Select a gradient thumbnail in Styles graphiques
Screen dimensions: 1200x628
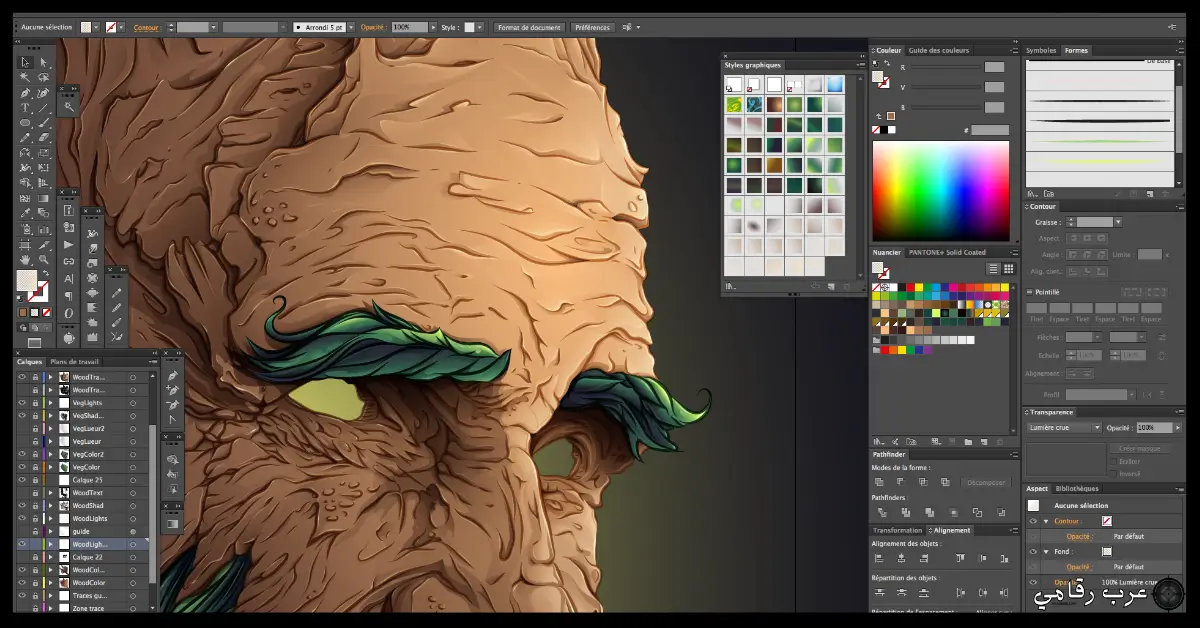click(836, 85)
